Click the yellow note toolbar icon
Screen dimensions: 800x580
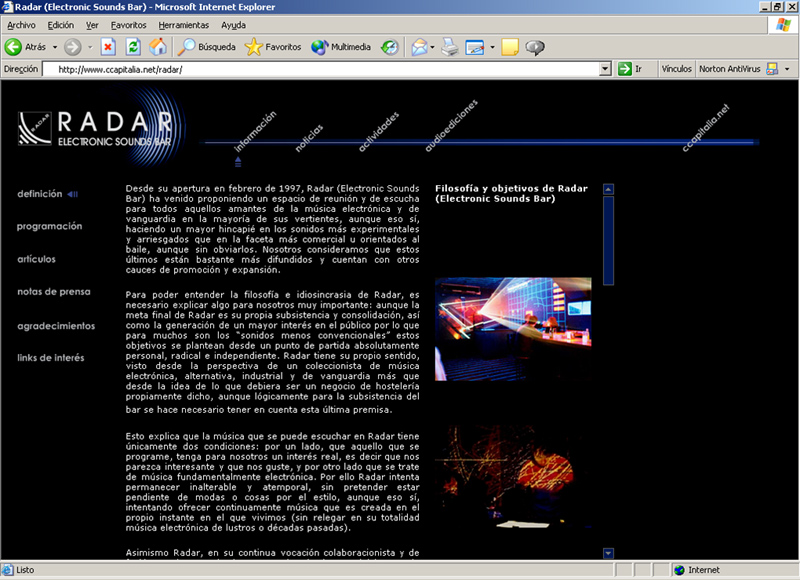[x=510, y=47]
